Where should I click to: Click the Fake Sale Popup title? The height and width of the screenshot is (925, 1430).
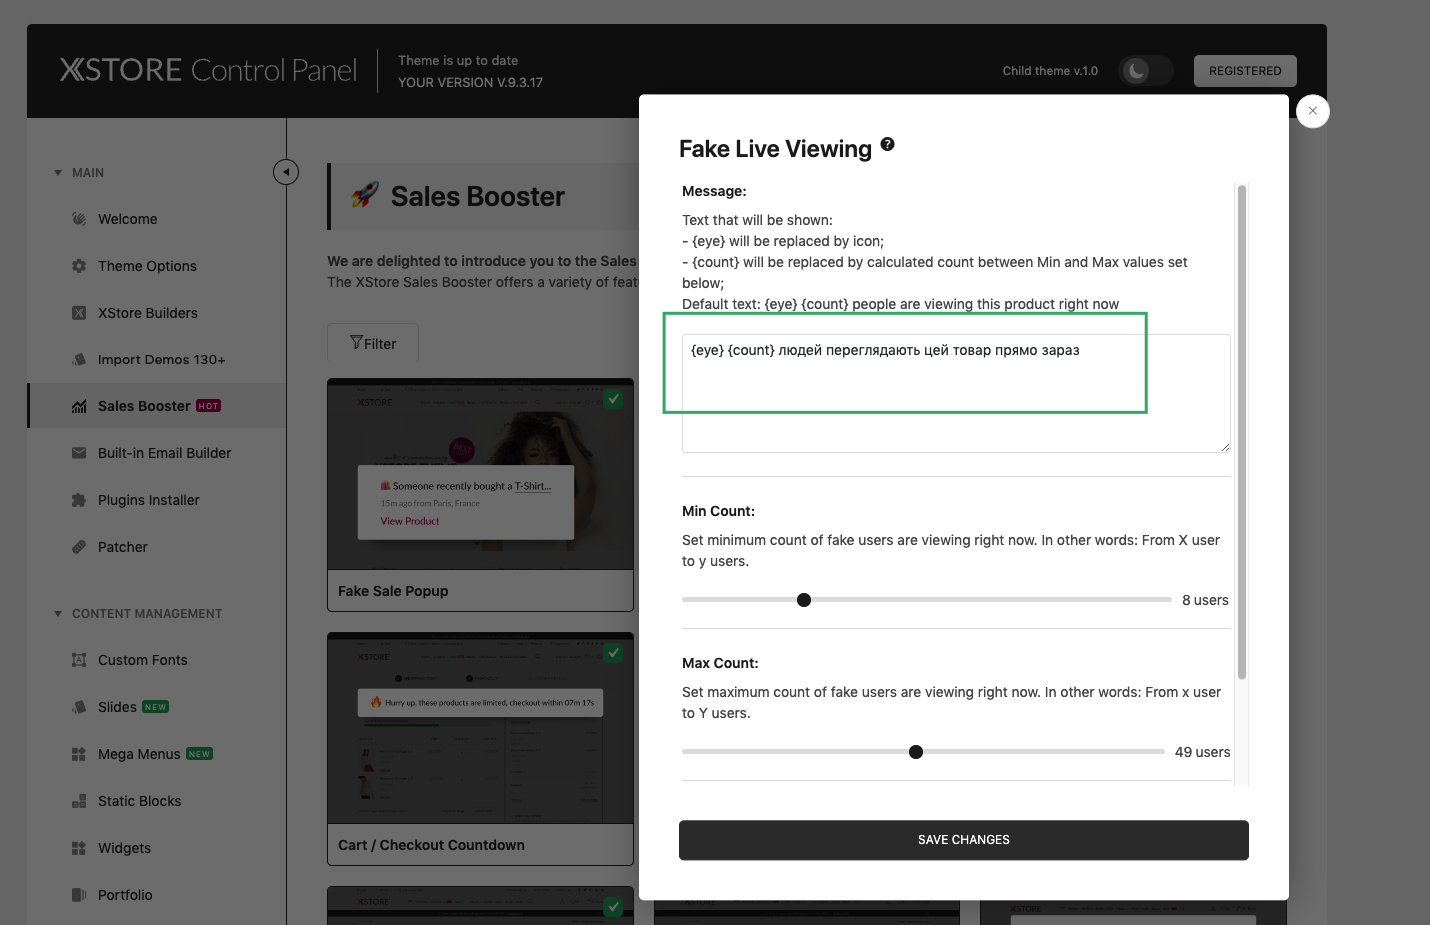393,591
